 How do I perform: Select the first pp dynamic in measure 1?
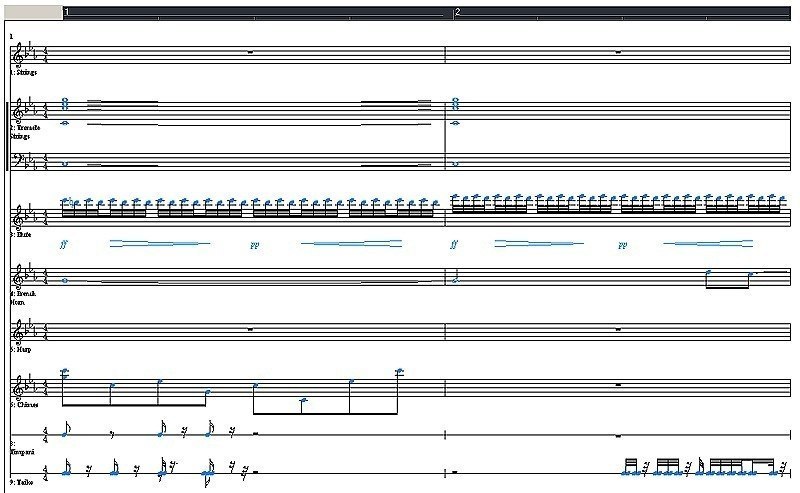tap(255, 244)
